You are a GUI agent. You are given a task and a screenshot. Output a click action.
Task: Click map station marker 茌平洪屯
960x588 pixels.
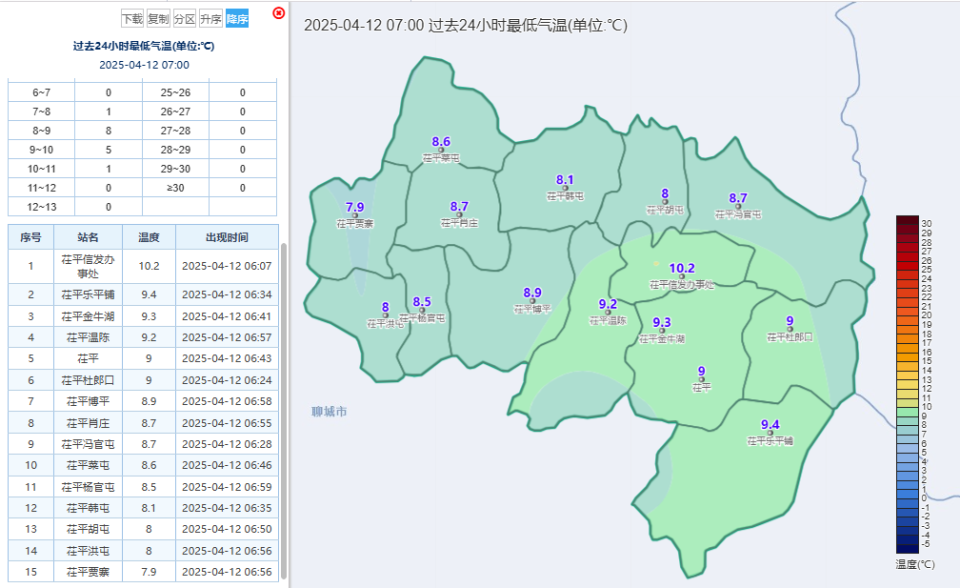385,315
